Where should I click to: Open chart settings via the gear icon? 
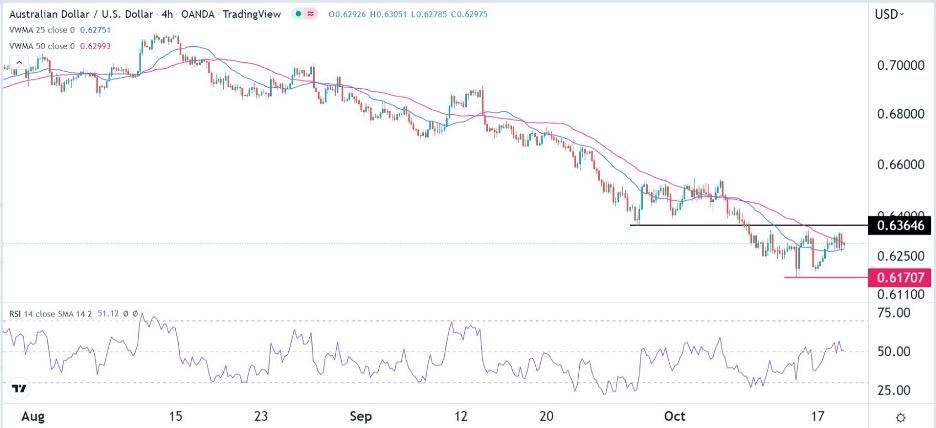(901, 417)
